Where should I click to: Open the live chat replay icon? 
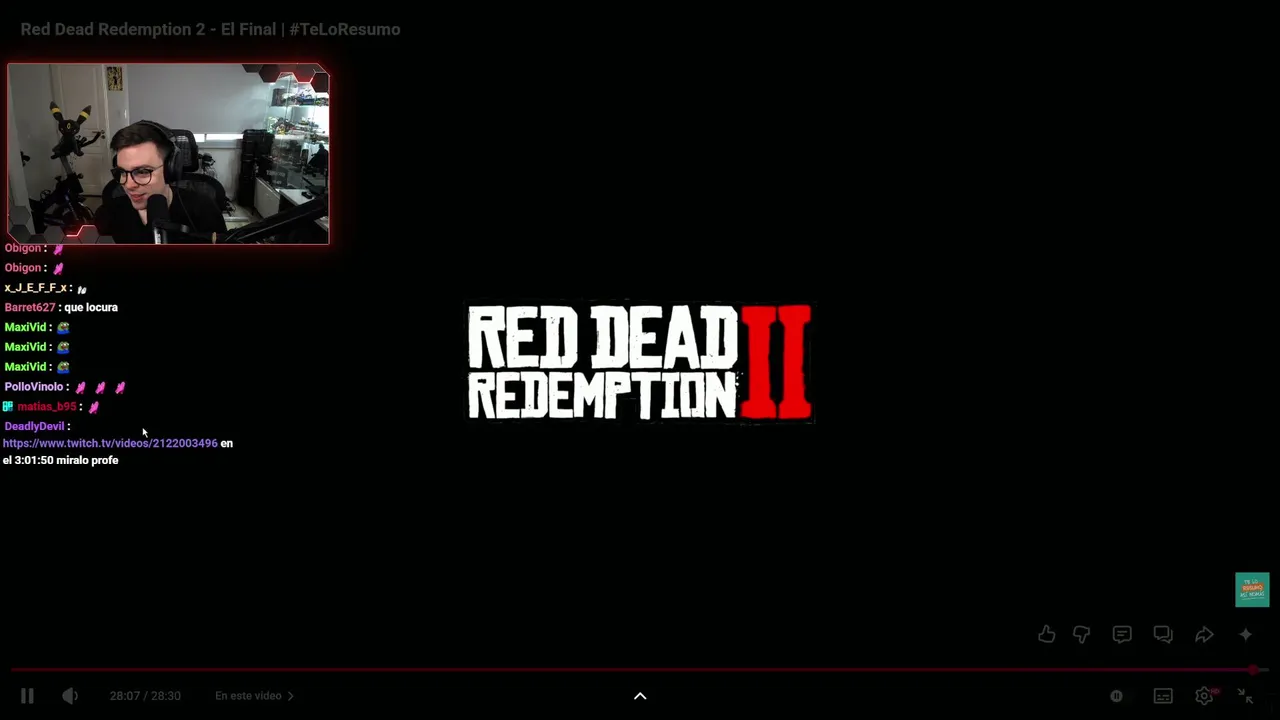(x=1163, y=634)
